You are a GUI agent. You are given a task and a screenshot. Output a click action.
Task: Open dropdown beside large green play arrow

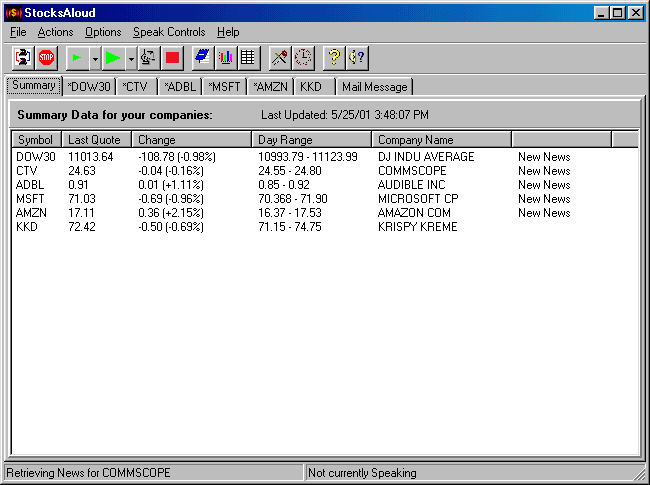[131, 57]
